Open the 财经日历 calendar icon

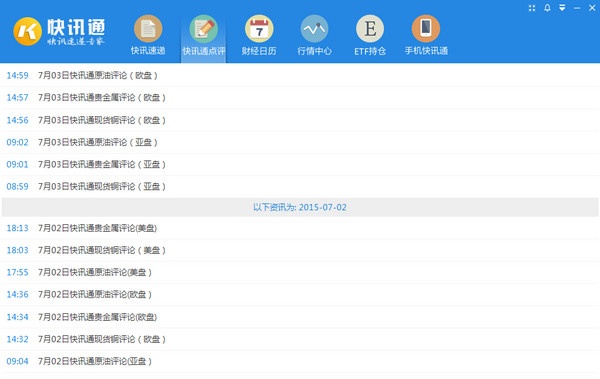(x=259, y=29)
